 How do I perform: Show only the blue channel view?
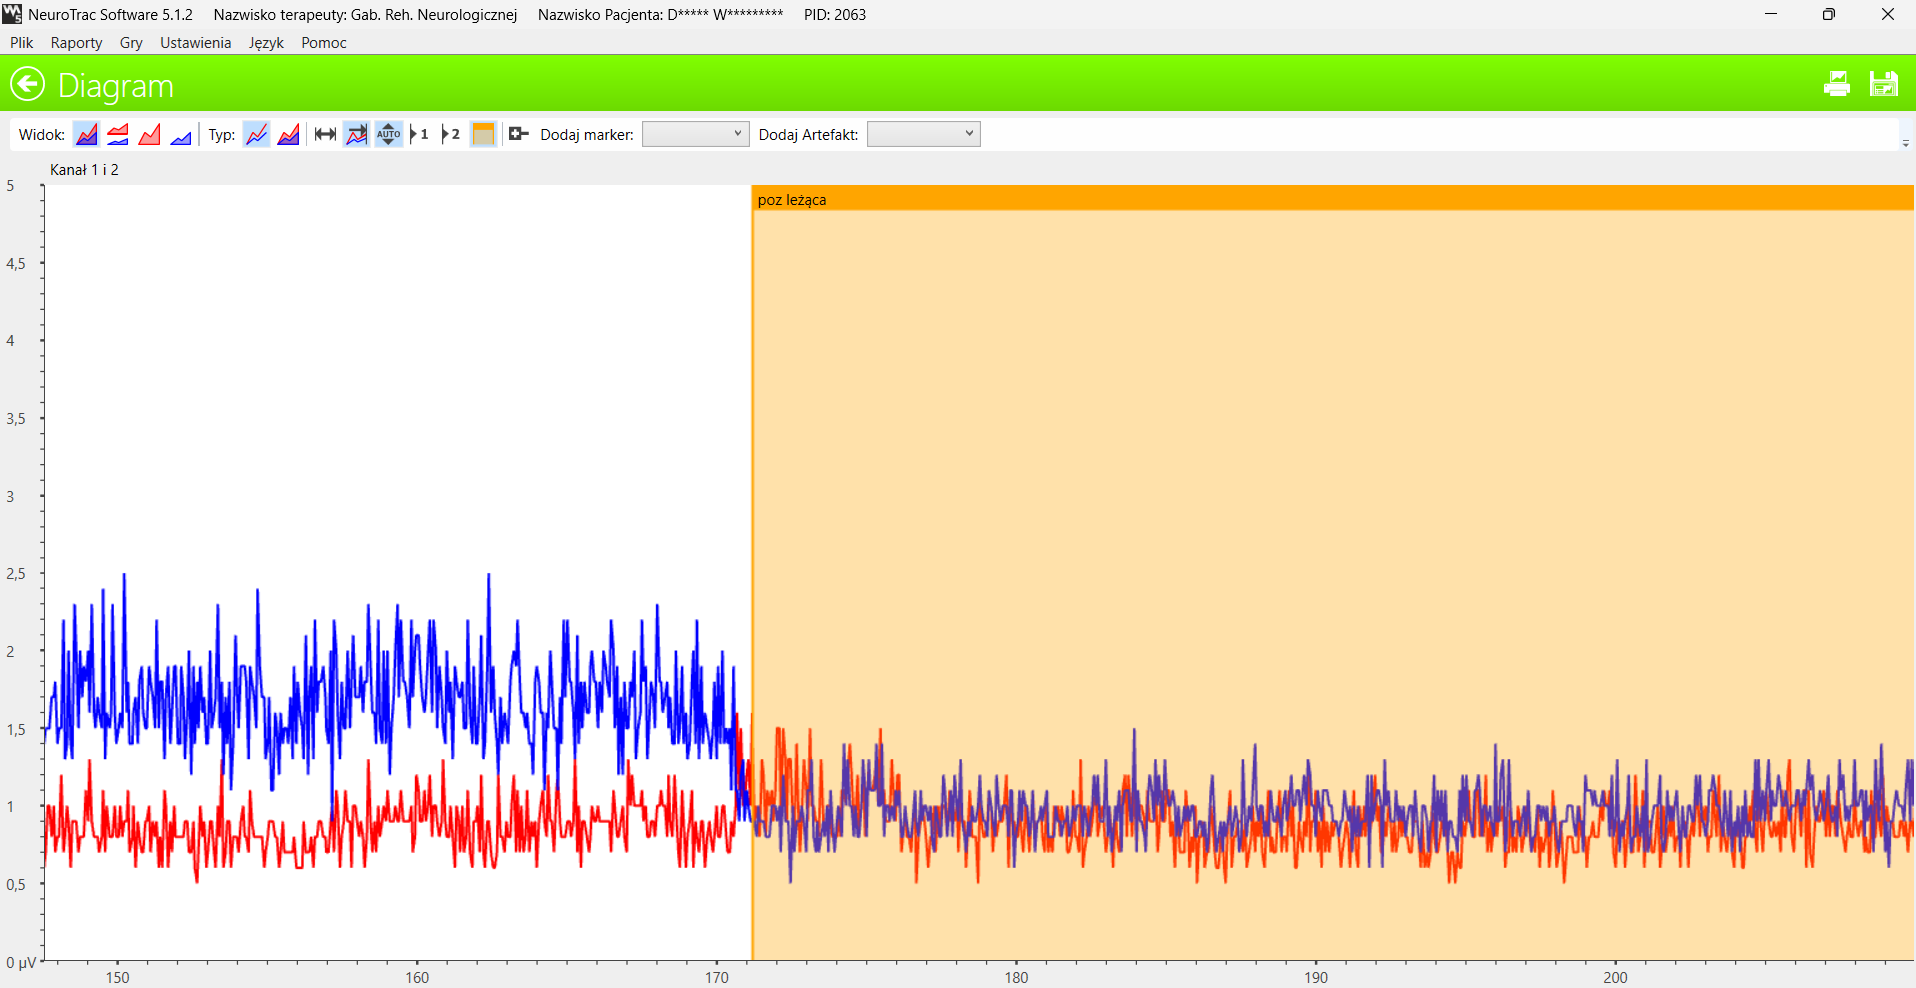tap(181, 134)
